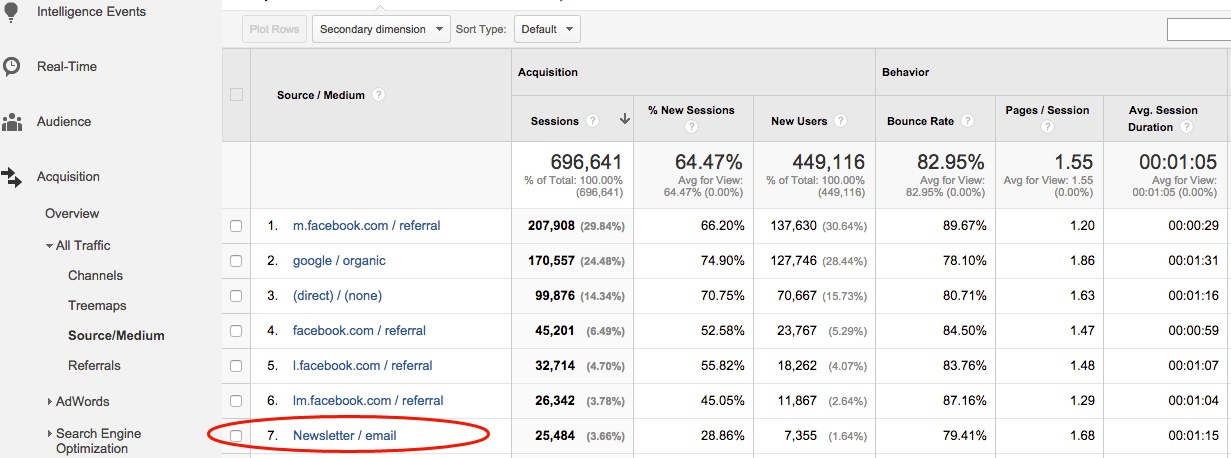
Task: Tick the checkbox for google / organic row
Action: coord(236,261)
